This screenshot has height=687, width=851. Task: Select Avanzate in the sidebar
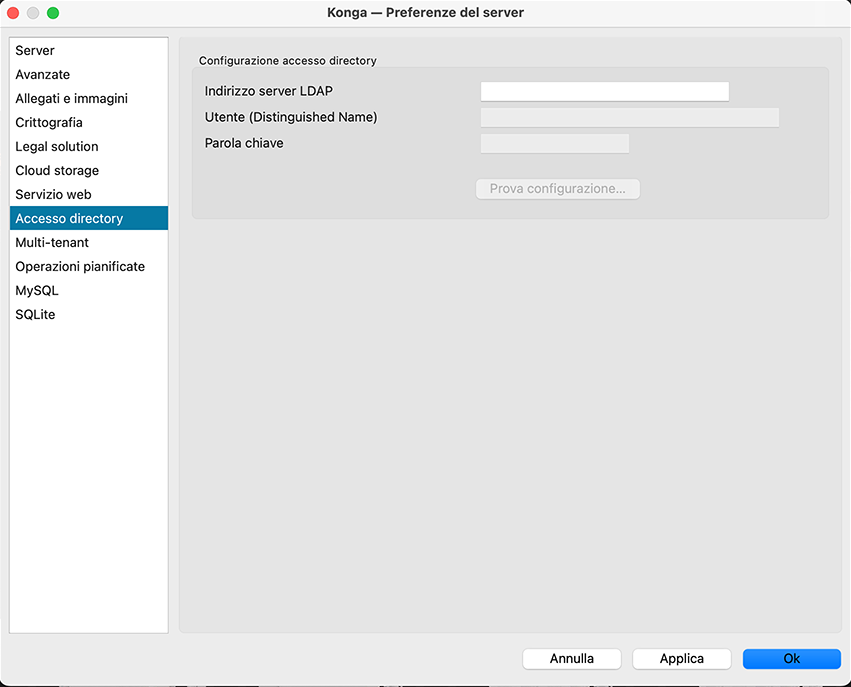[x=43, y=75]
